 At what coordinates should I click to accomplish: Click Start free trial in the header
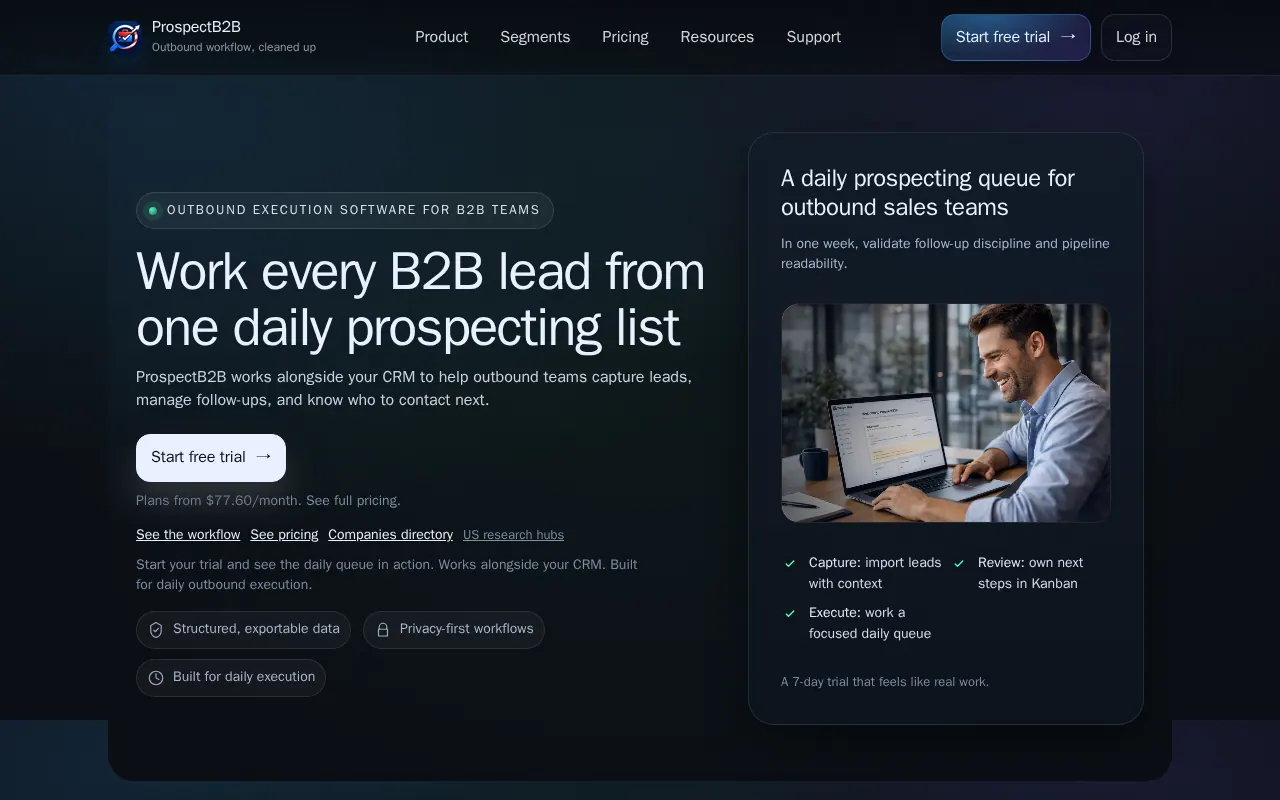[x=1016, y=37]
